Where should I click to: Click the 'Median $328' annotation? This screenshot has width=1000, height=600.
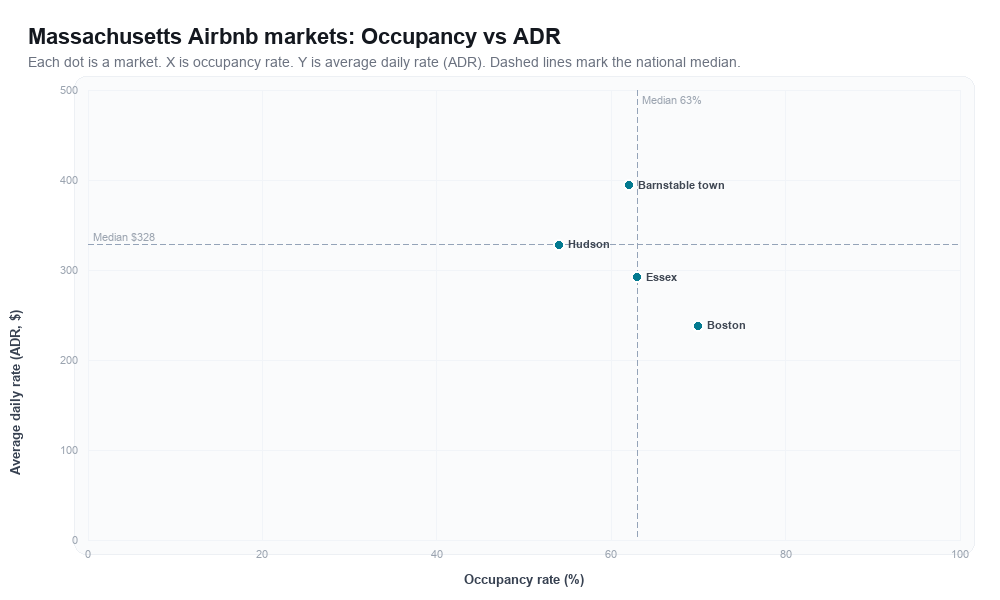124,237
